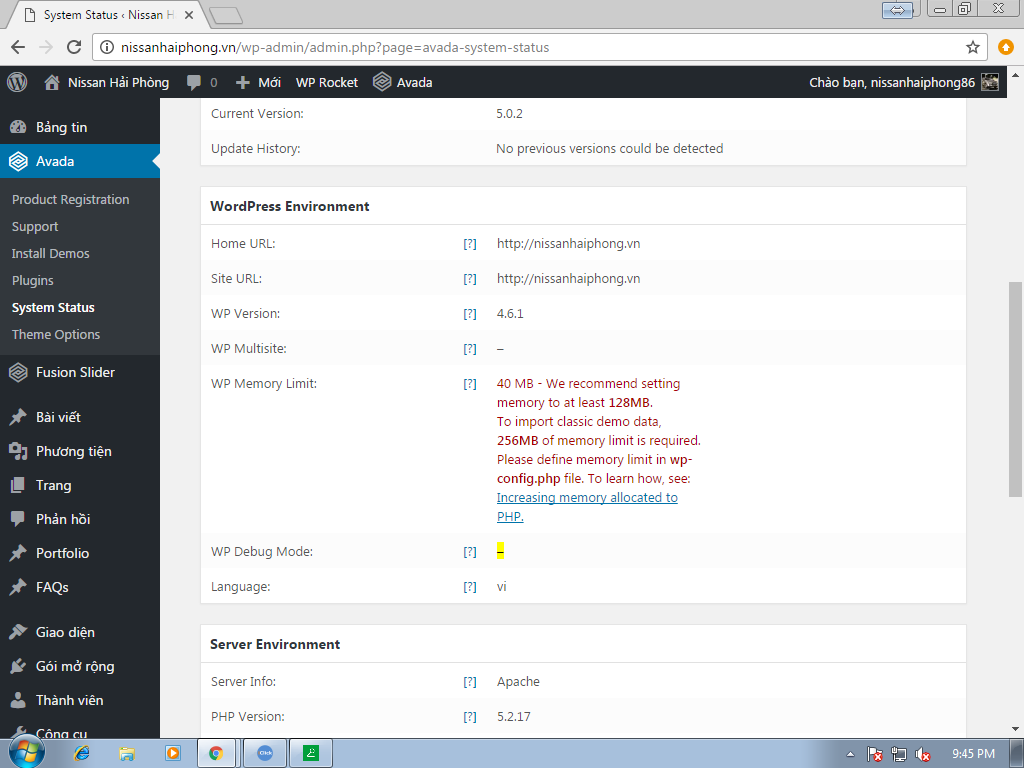
Task: Click help icon beside Language
Action: pyautogui.click(x=470, y=587)
